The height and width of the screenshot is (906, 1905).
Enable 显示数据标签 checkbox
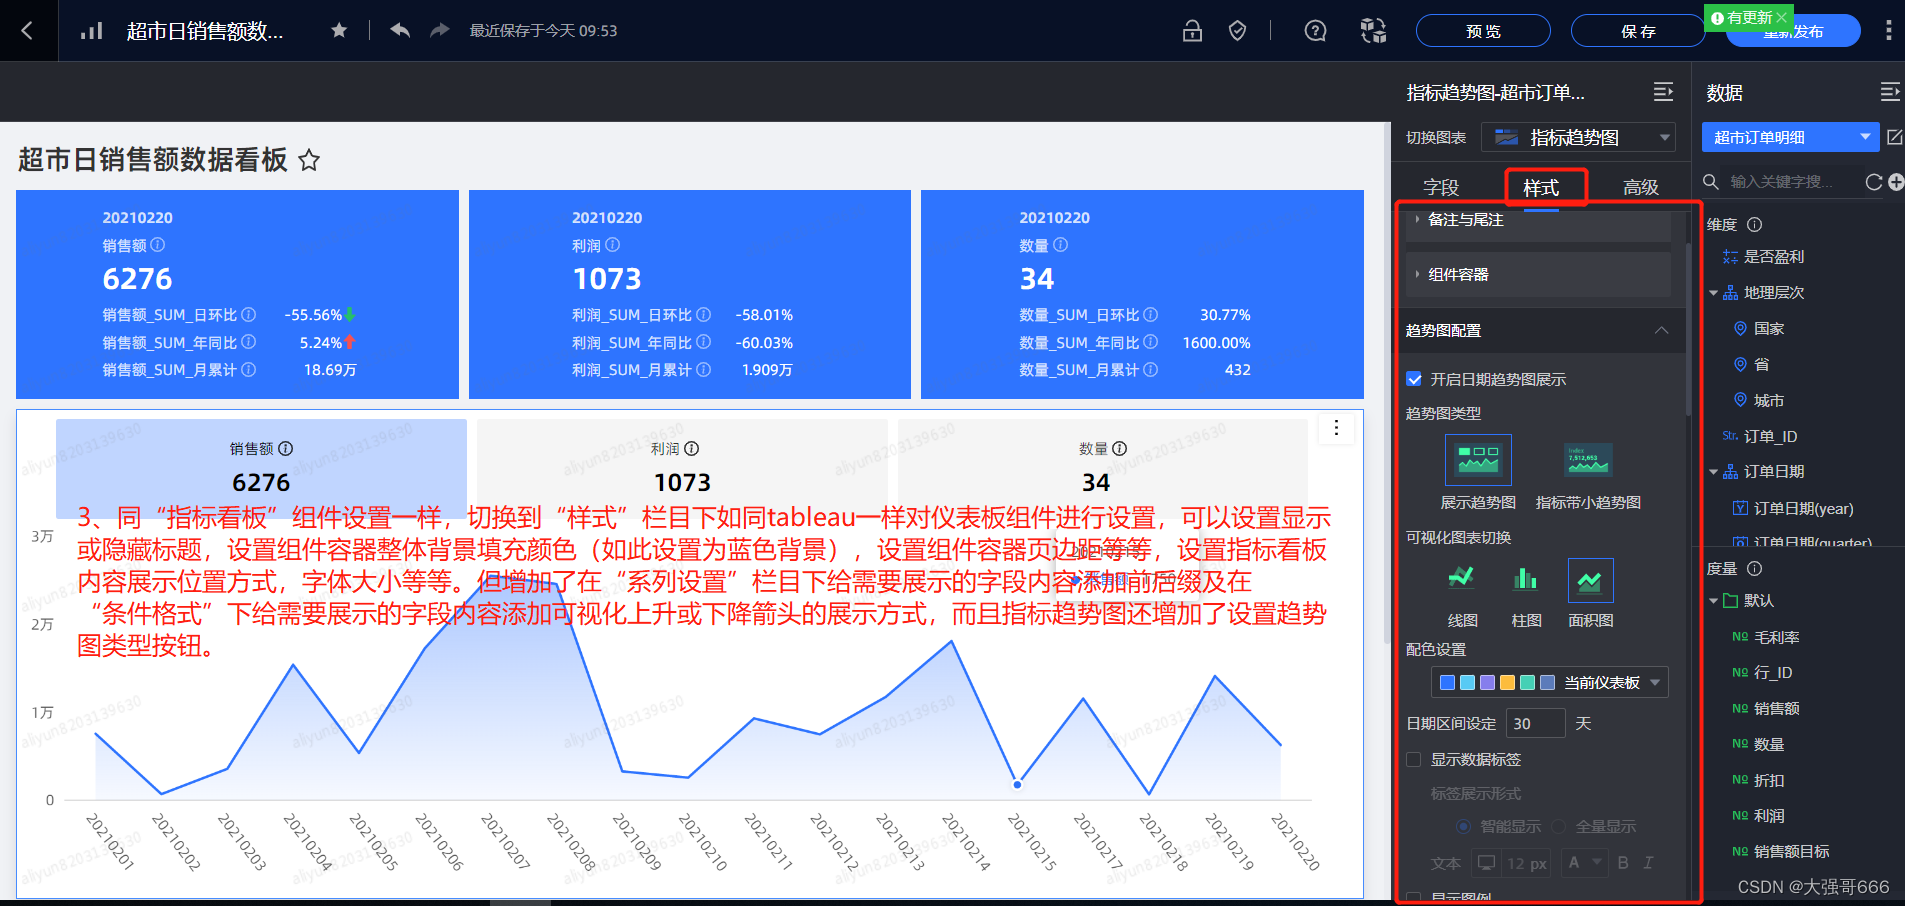[x=1414, y=760]
